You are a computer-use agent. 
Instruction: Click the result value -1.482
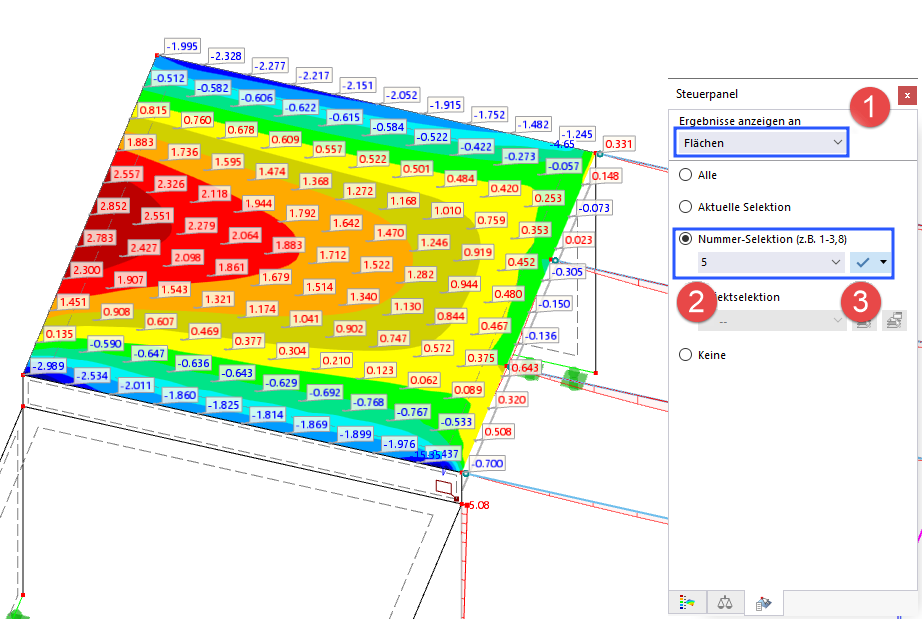click(x=534, y=125)
